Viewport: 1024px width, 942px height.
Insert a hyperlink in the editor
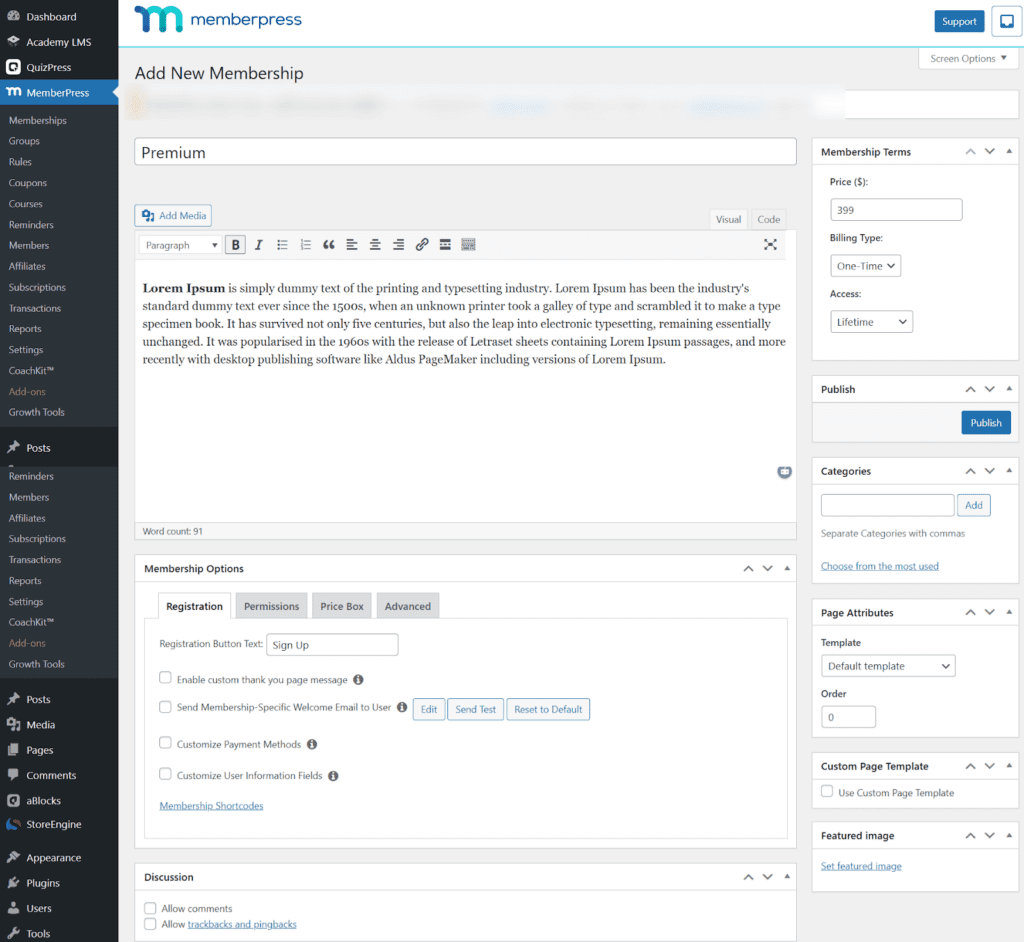point(421,244)
